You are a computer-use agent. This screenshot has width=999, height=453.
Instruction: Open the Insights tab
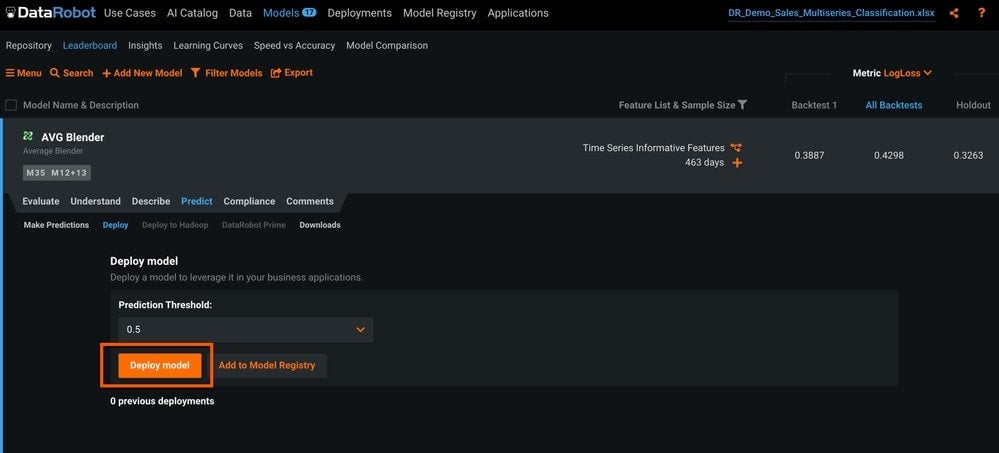tap(145, 46)
